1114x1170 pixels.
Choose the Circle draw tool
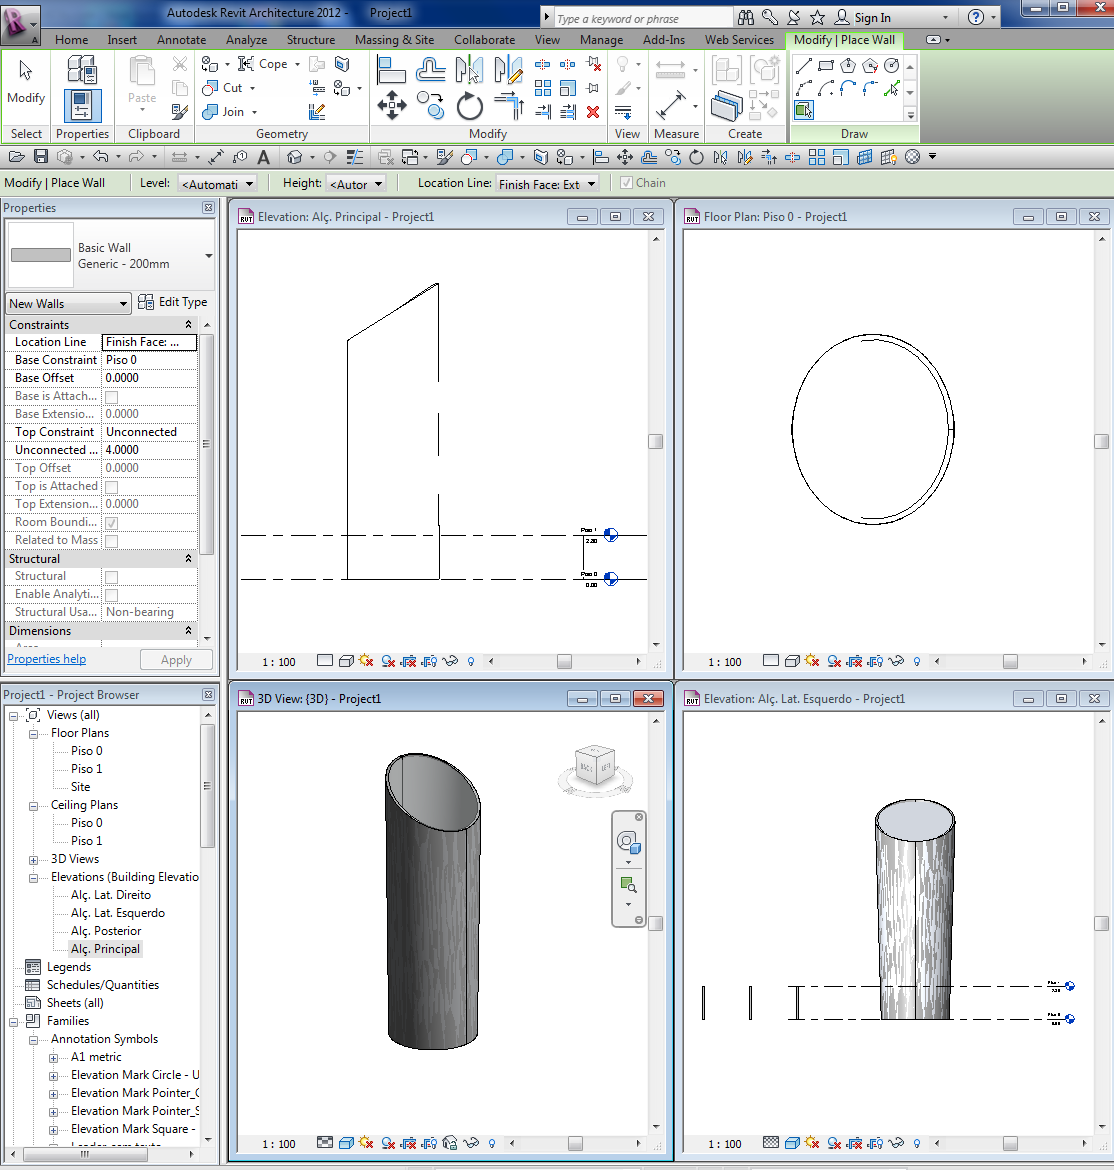892,66
